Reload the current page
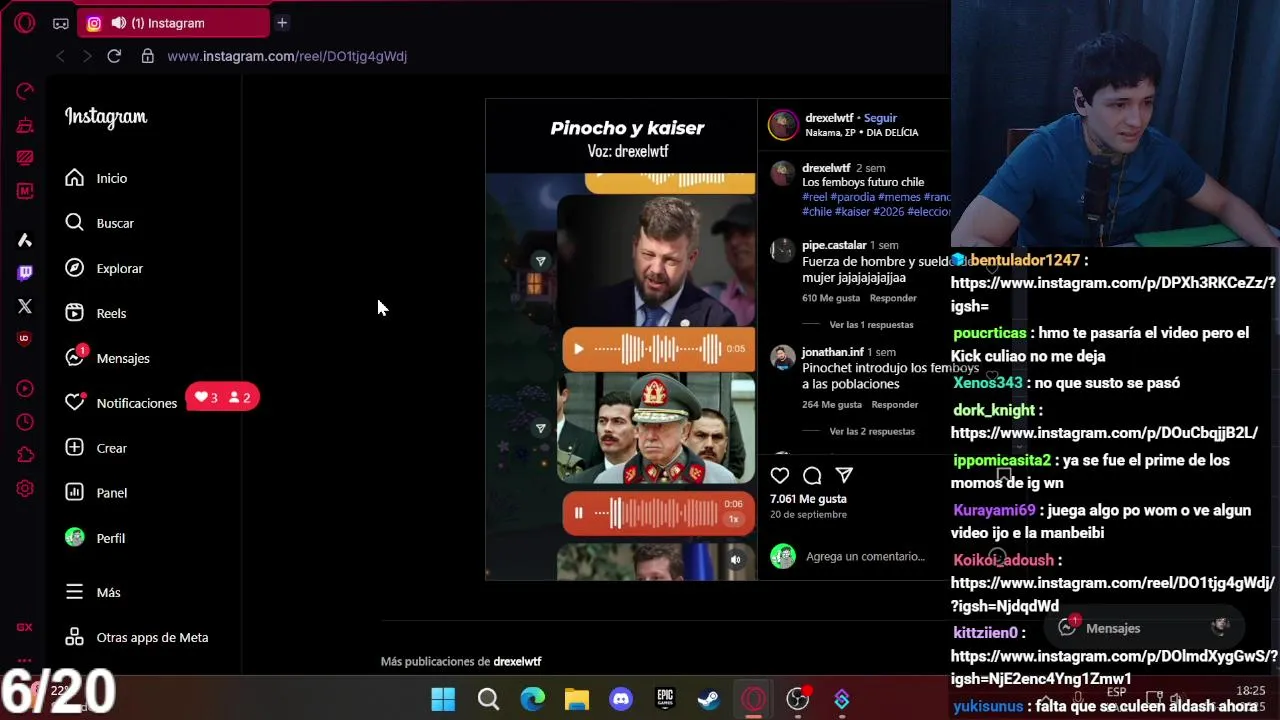Screen dimensions: 1280x720 pos(114,56)
